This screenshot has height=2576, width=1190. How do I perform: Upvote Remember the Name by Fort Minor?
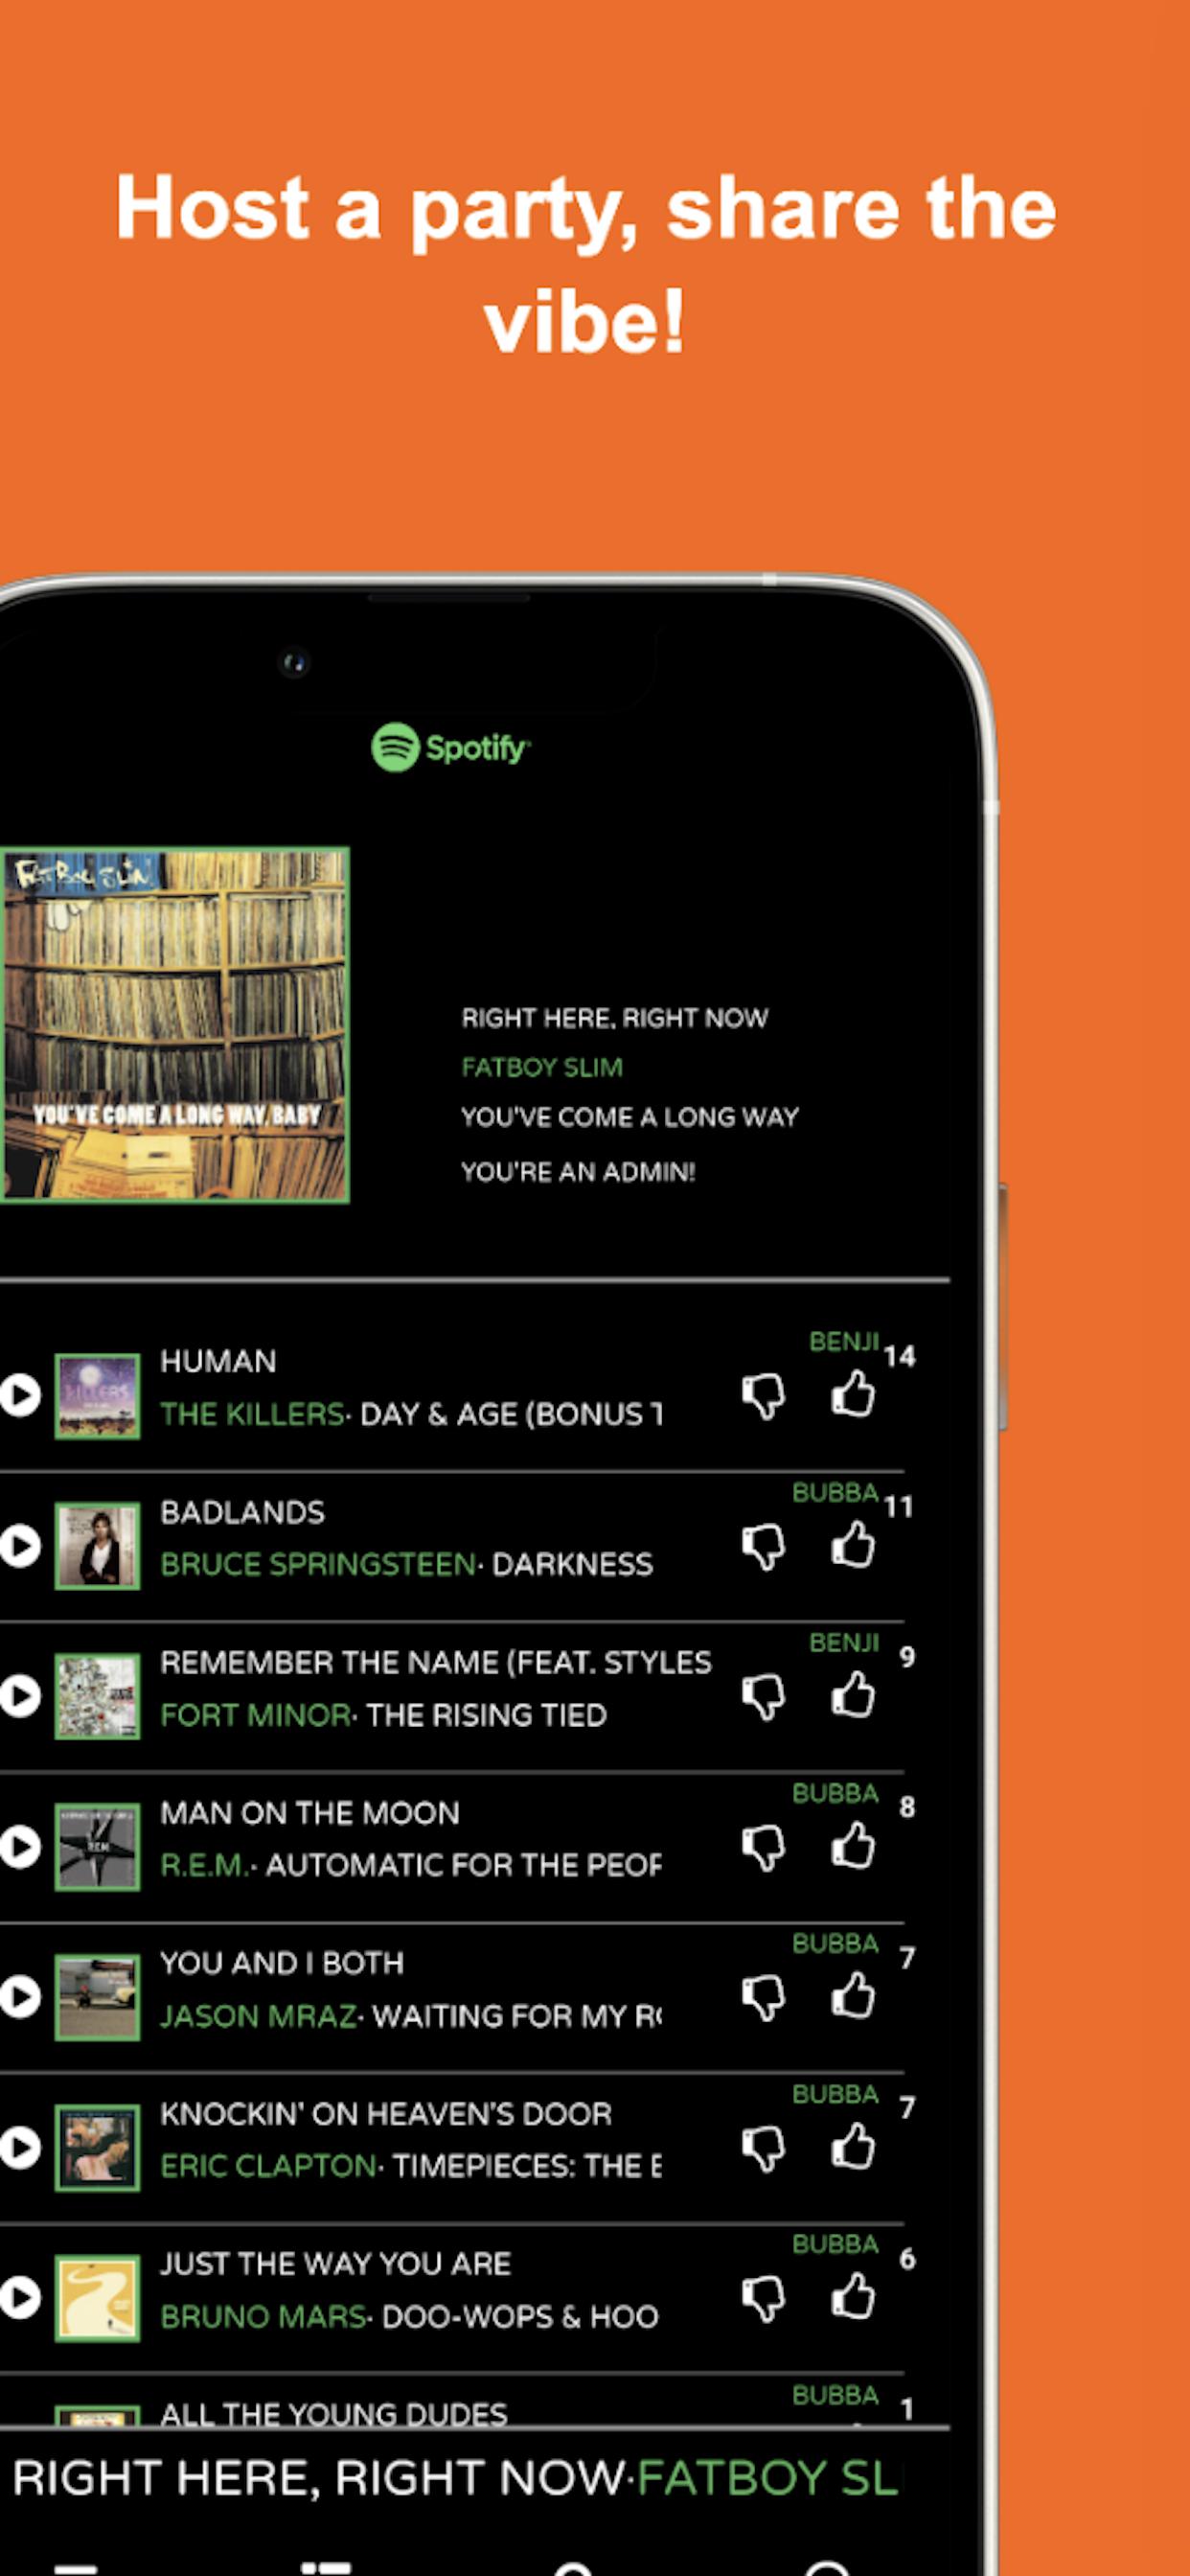click(853, 1695)
